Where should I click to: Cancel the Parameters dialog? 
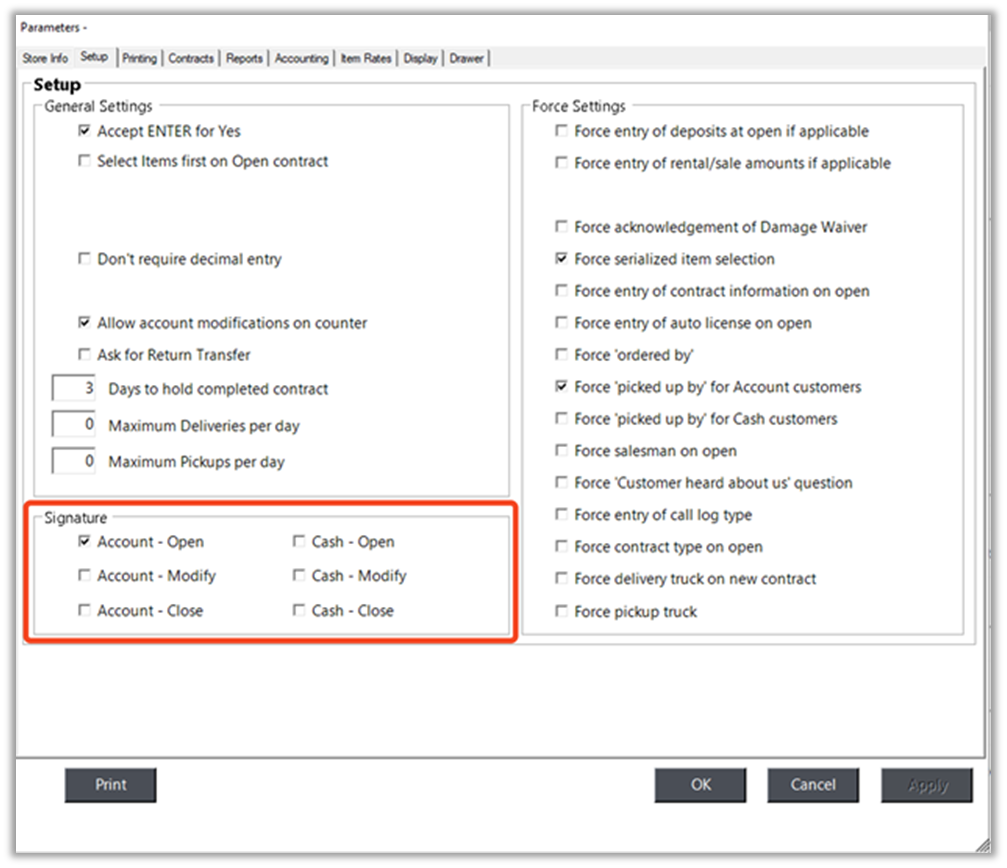pos(813,785)
